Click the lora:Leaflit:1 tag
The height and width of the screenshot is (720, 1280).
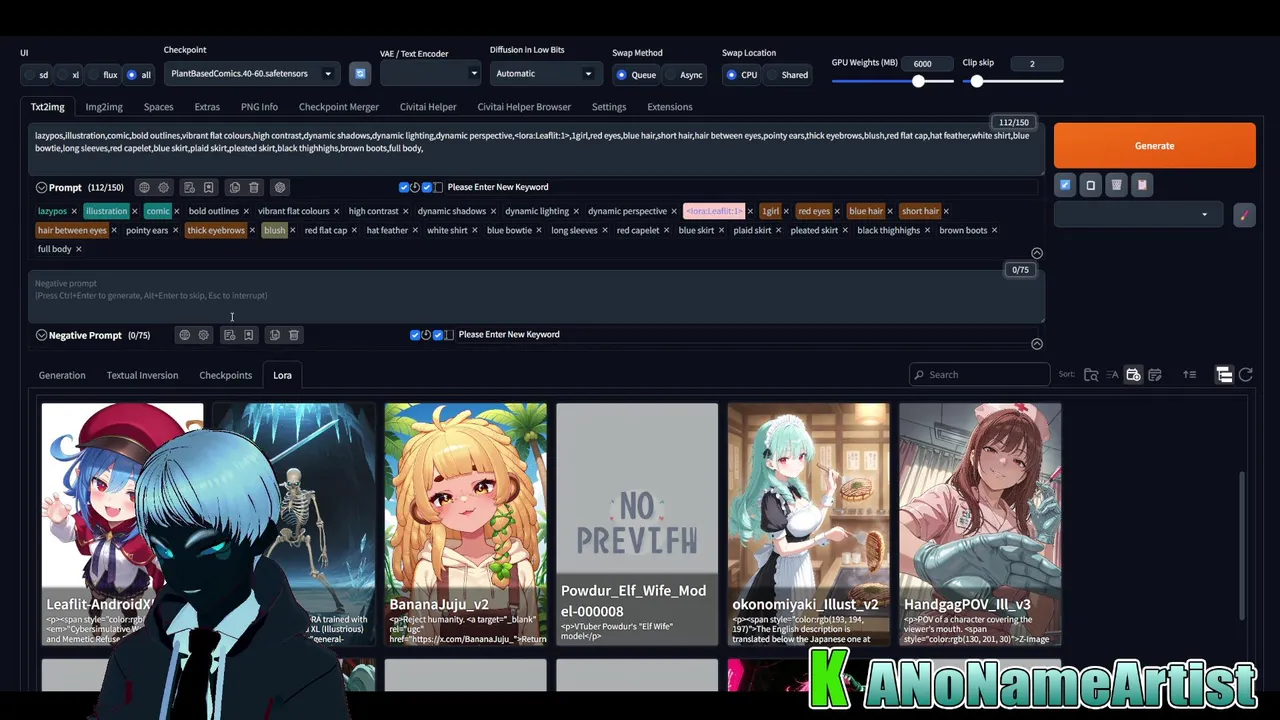(714, 211)
